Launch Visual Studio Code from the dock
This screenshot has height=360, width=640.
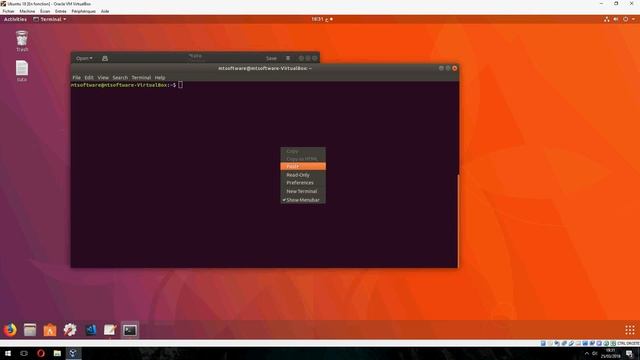[x=90, y=330]
